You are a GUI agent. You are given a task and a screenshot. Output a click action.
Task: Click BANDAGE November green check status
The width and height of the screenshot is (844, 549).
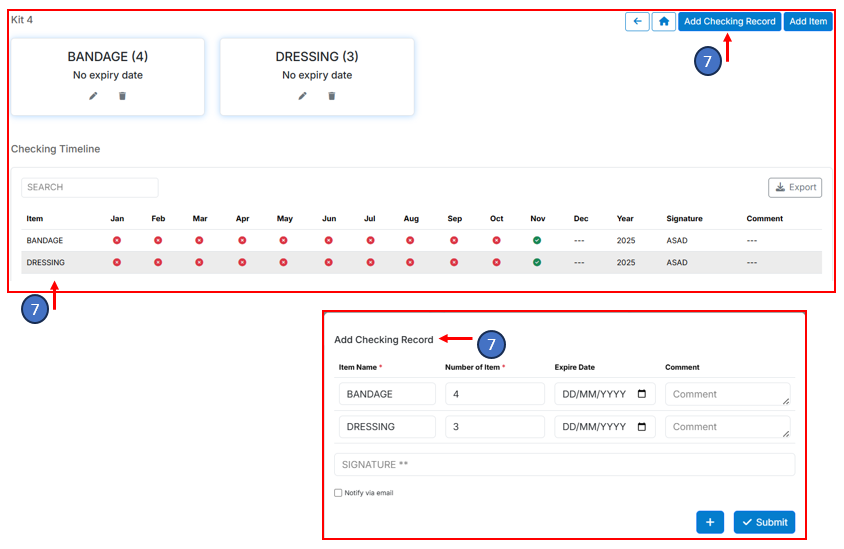[x=537, y=241]
